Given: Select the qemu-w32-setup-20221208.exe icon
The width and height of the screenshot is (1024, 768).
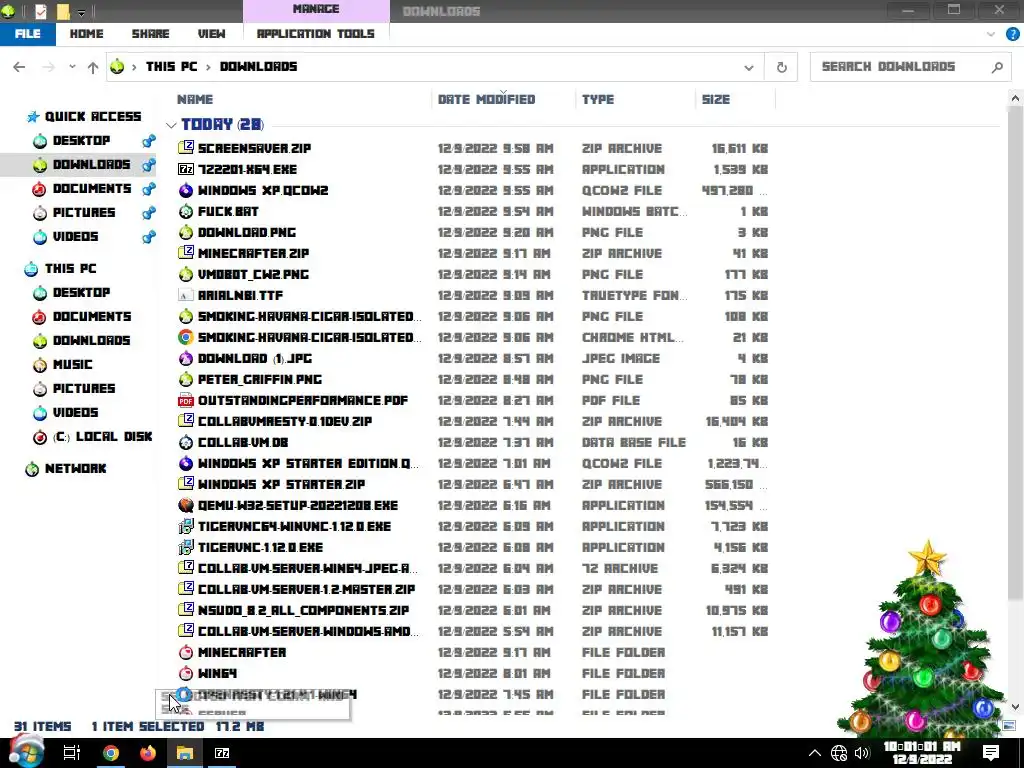Looking at the screenshot, I should [x=186, y=505].
